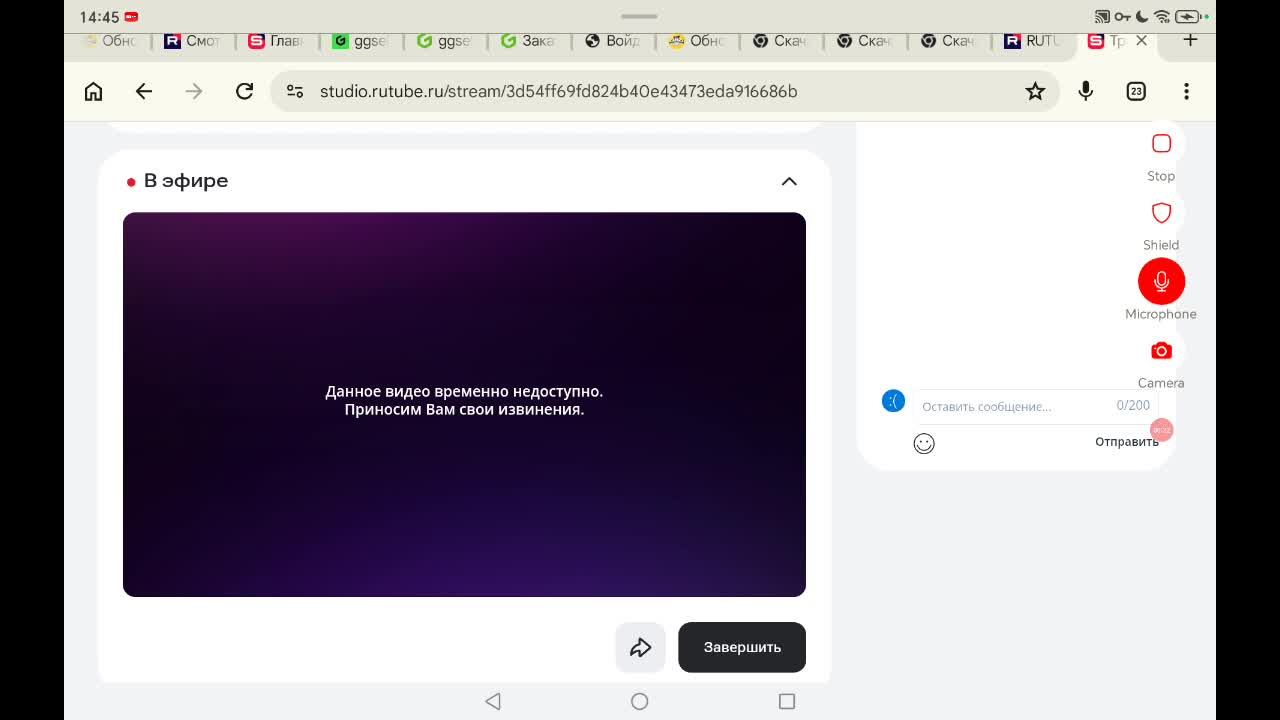The width and height of the screenshot is (1280, 720).
Task: Tap the Camera overlay icon
Action: click(1161, 351)
